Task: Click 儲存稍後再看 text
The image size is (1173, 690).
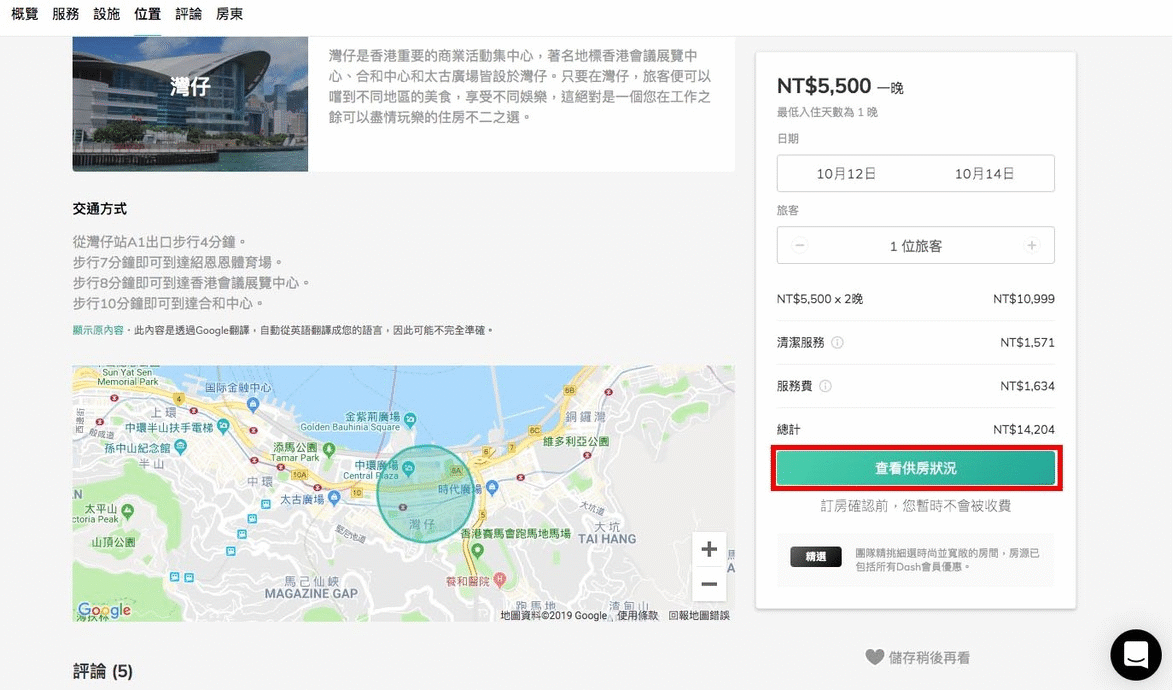Action: [929, 658]
